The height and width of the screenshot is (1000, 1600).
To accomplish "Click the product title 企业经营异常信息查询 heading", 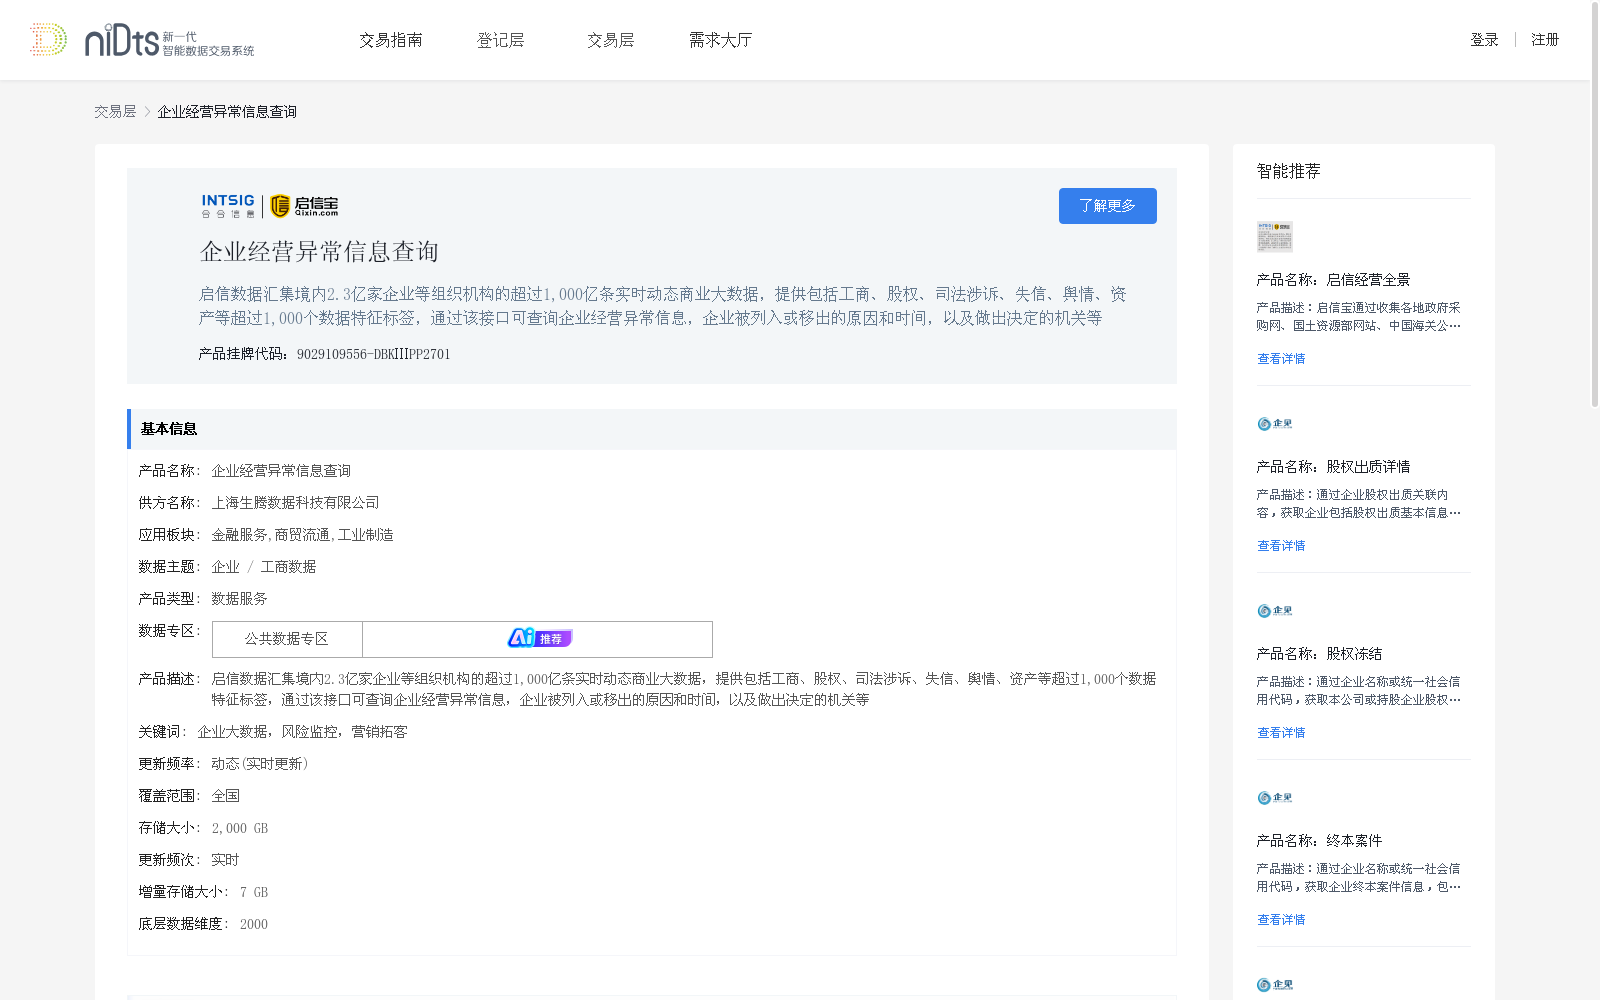I will click(x=319, y=252).
